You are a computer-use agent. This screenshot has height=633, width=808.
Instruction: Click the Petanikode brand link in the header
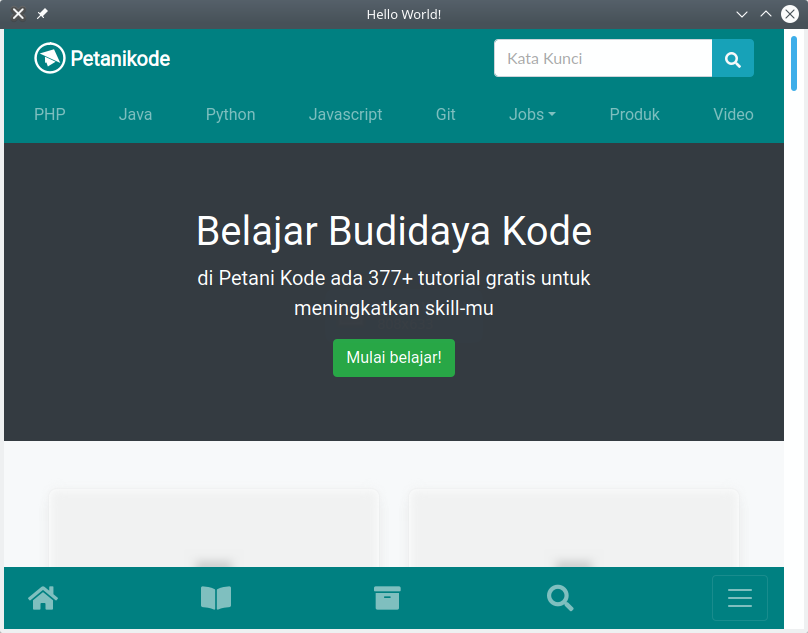click(x=101, y=58)
